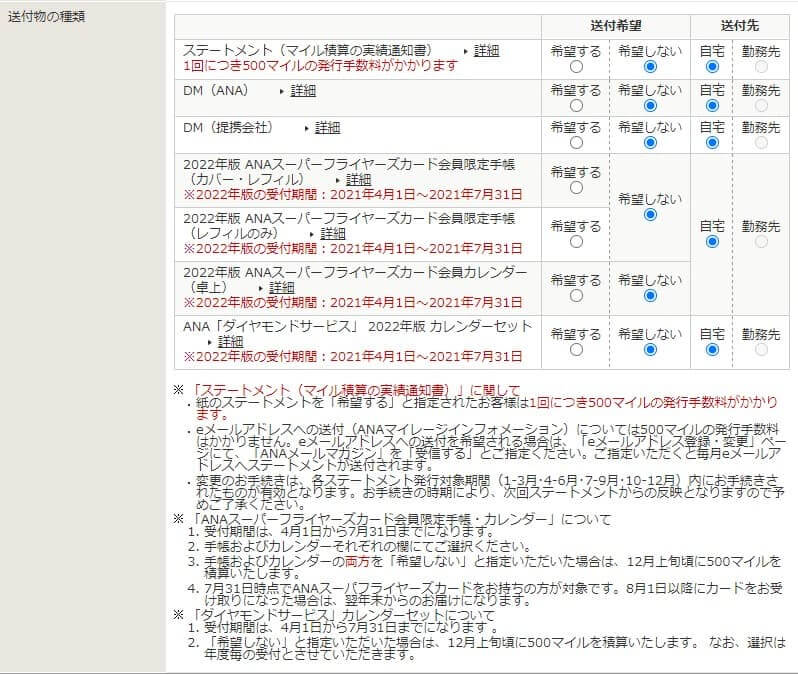Select 希望する for DM（ANA）
This screenshot has width=798, height=675.
tap(576, 105)
